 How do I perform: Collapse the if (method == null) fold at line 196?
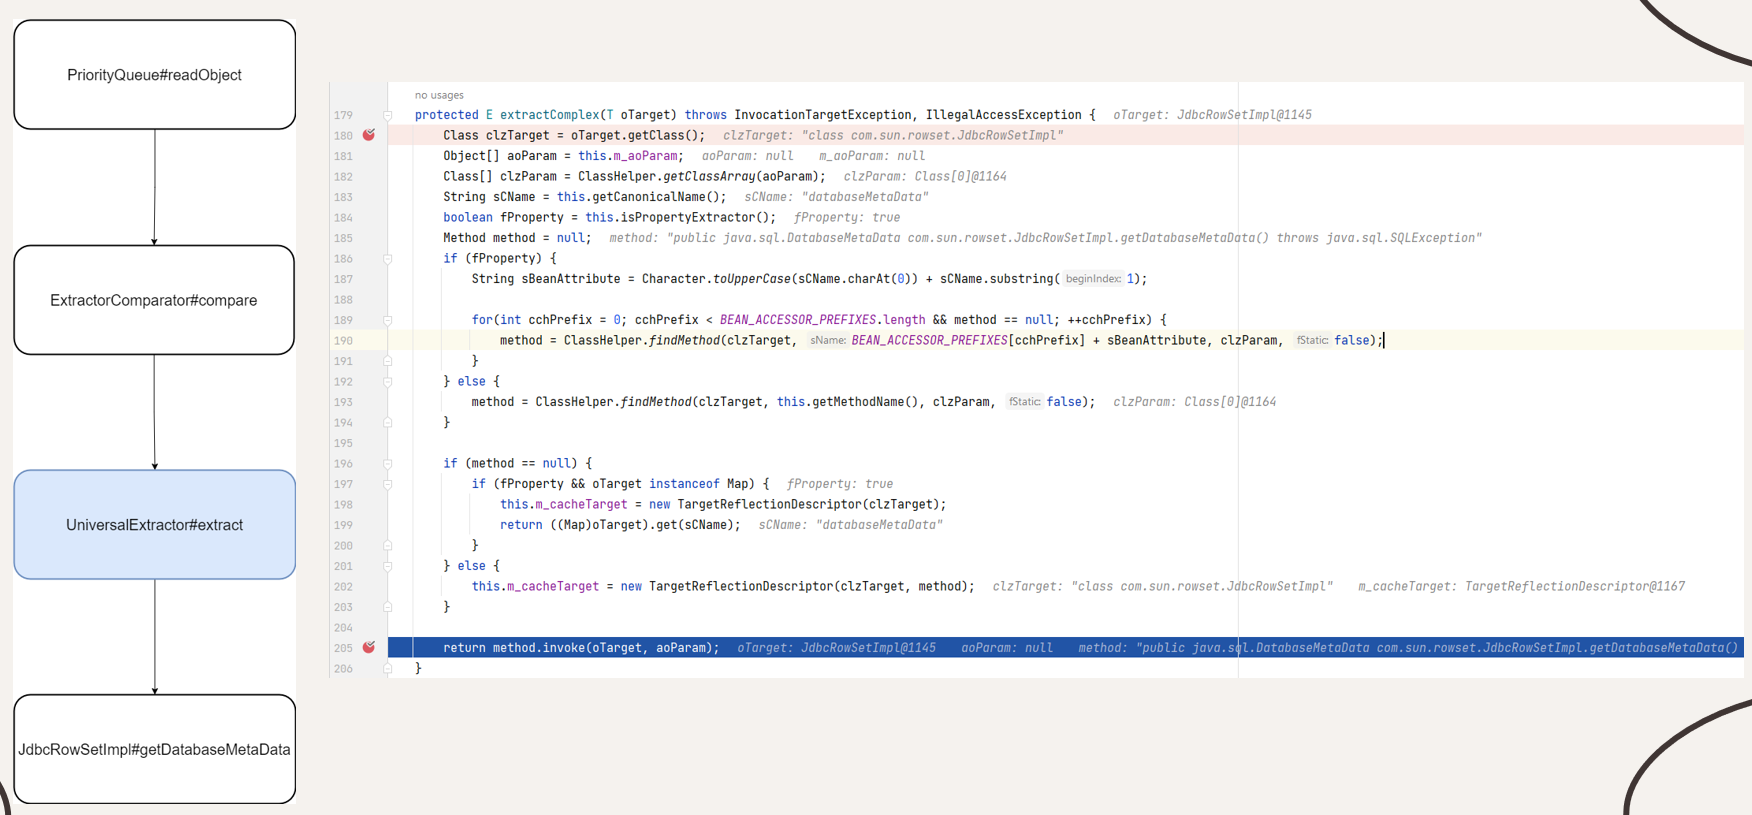[388, 463]
